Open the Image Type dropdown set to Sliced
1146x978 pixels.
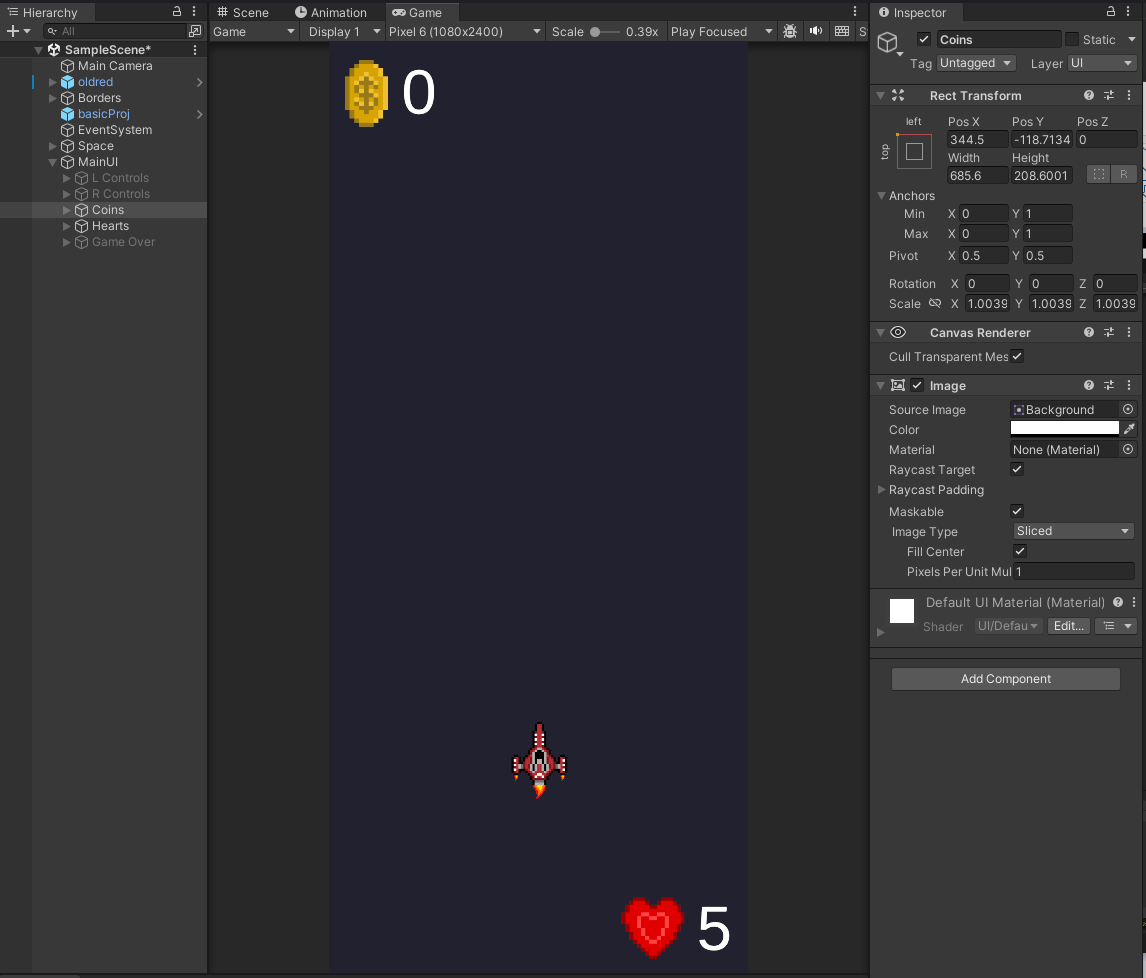coord(1072,531)
